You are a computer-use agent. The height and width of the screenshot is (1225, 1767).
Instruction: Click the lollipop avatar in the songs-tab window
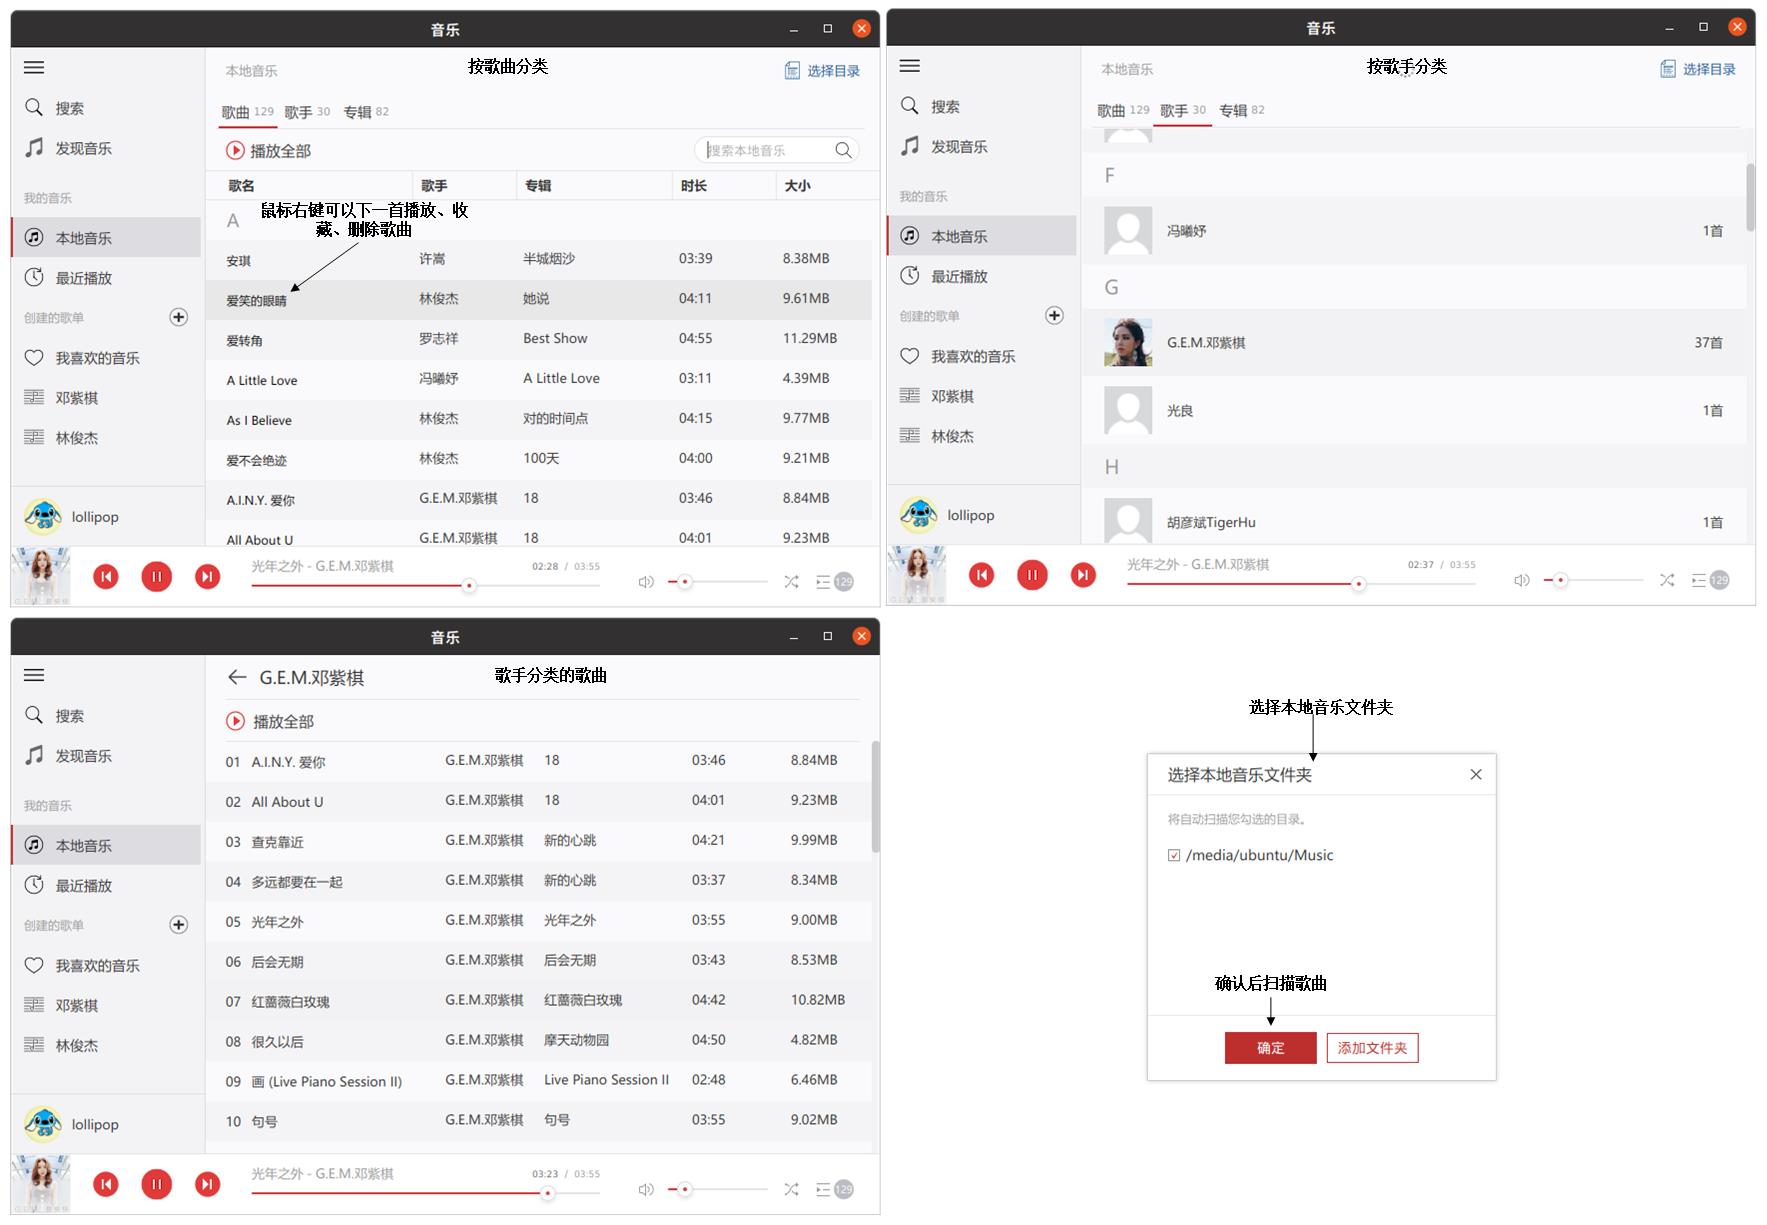tap(42, 516)
